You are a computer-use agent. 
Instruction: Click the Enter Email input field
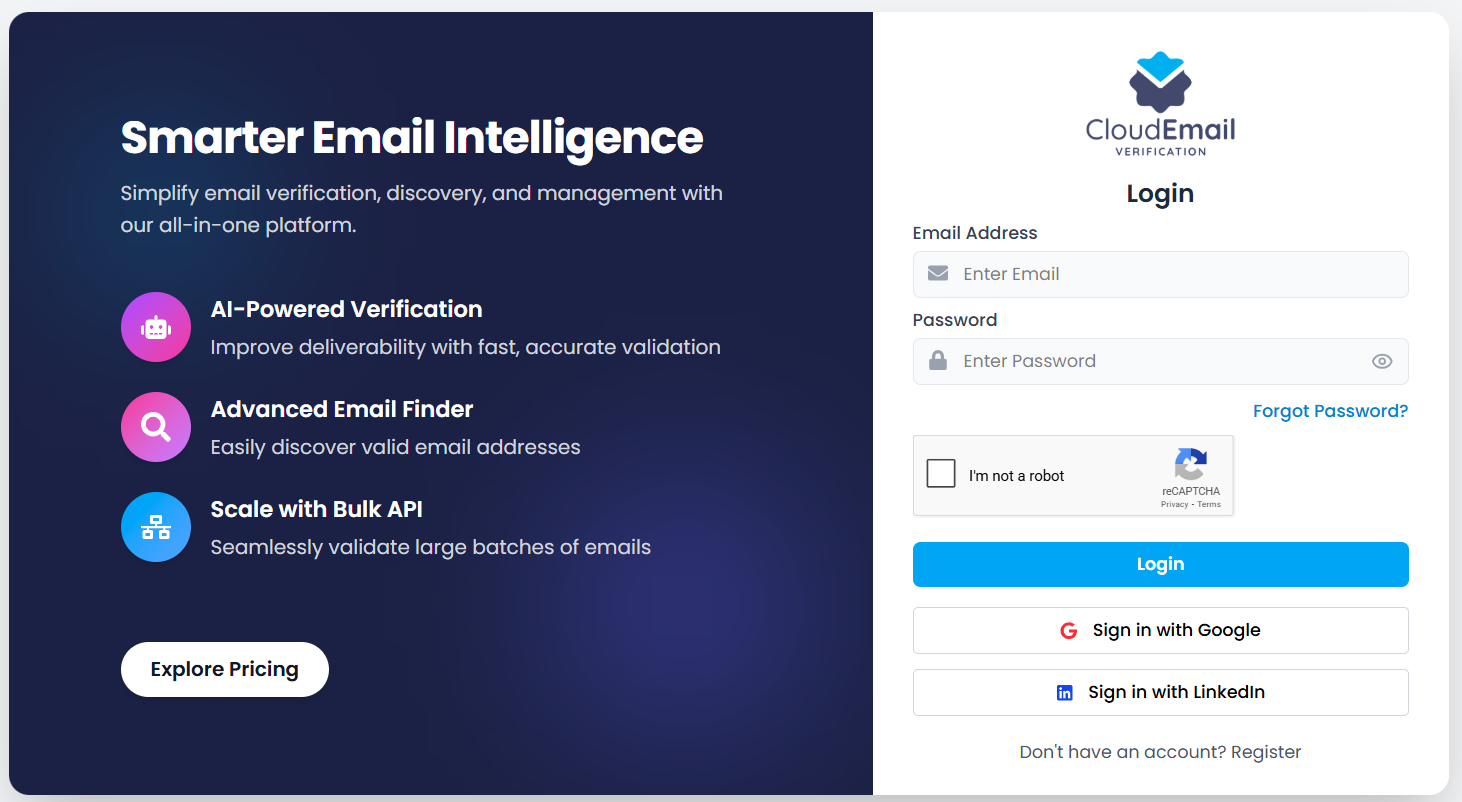pyautogui.click(x=1160, y=273)
